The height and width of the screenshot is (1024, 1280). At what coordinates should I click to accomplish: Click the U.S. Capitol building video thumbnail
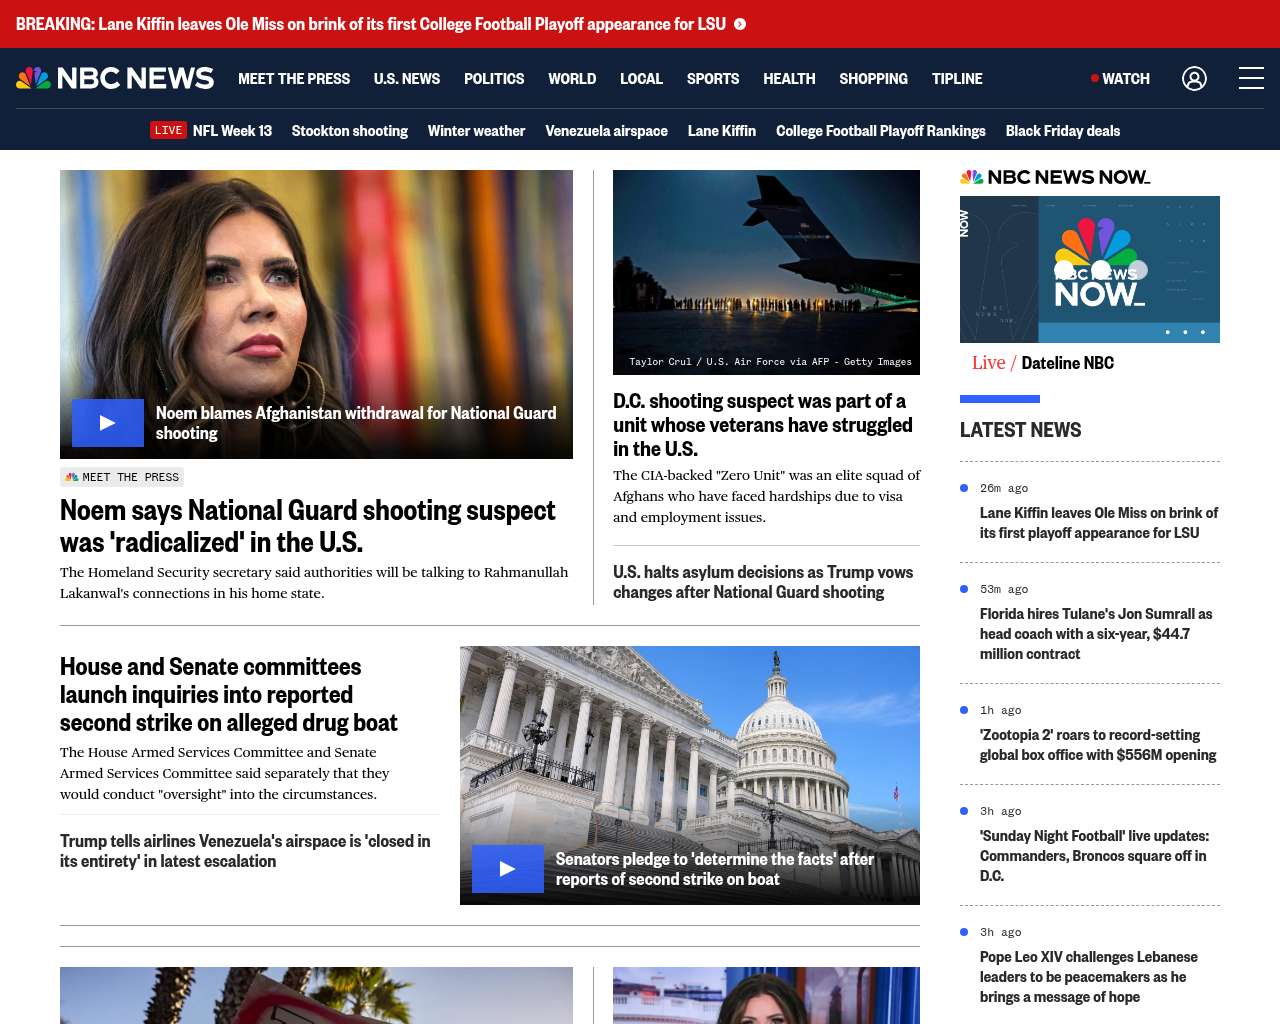pos(690,775)
